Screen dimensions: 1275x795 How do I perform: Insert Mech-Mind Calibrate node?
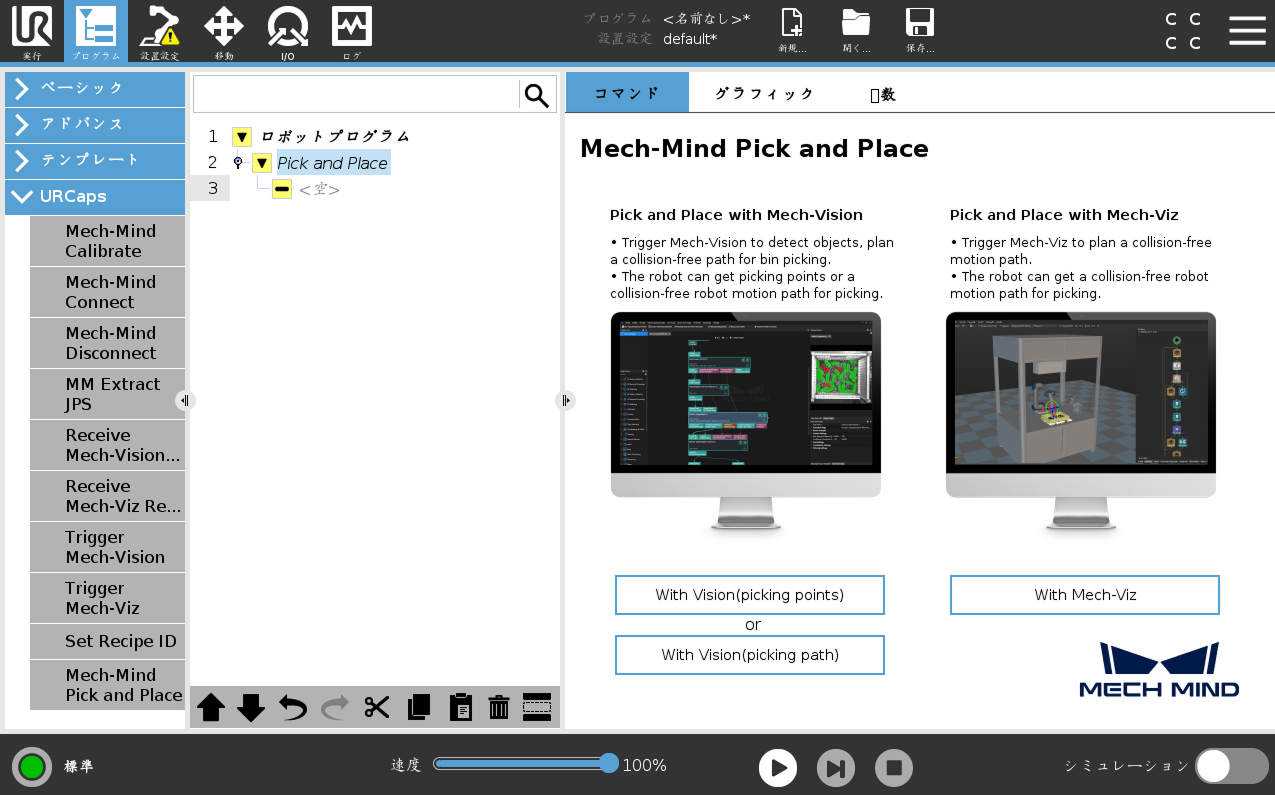[107, 241]
